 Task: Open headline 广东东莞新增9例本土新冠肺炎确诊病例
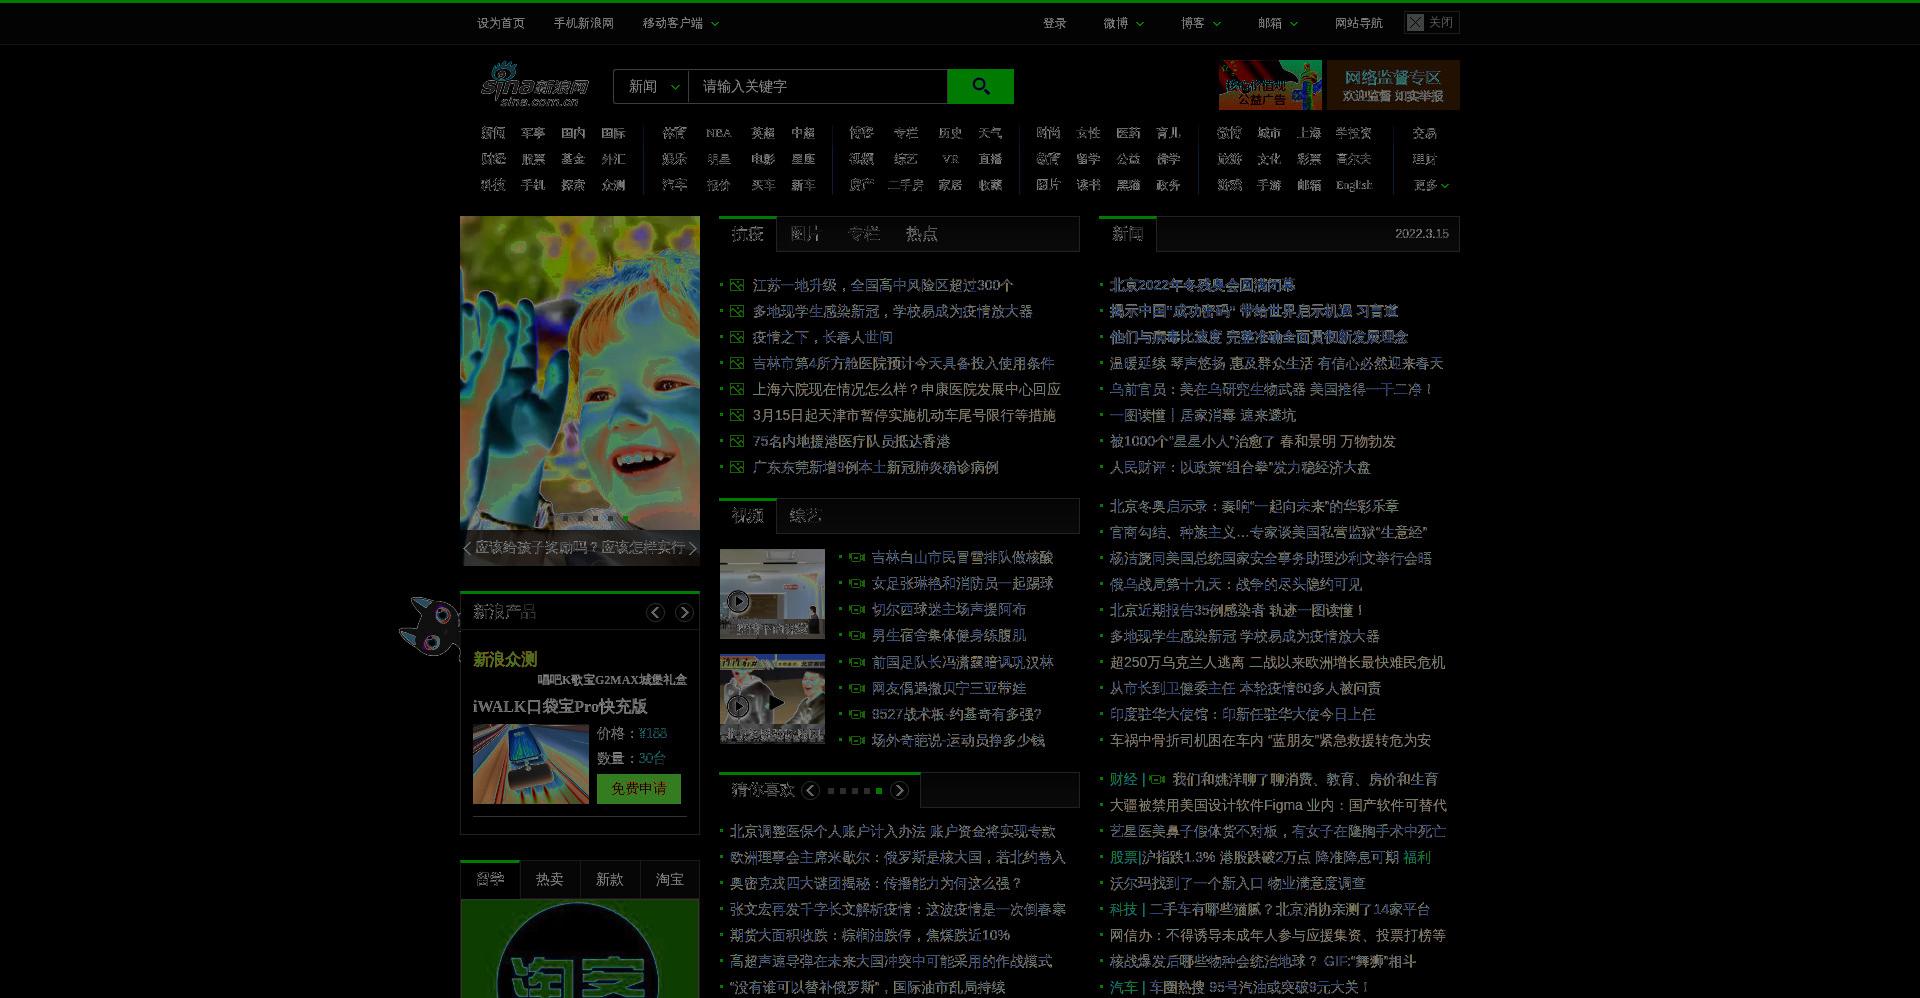pos(875,467)
